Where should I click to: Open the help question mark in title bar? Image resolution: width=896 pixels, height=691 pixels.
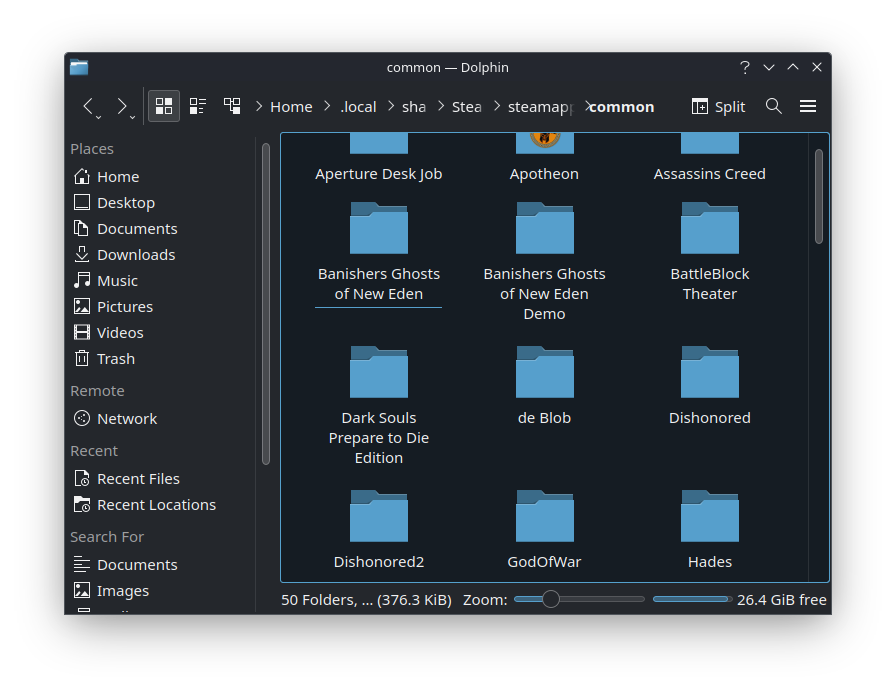[745, 67]
